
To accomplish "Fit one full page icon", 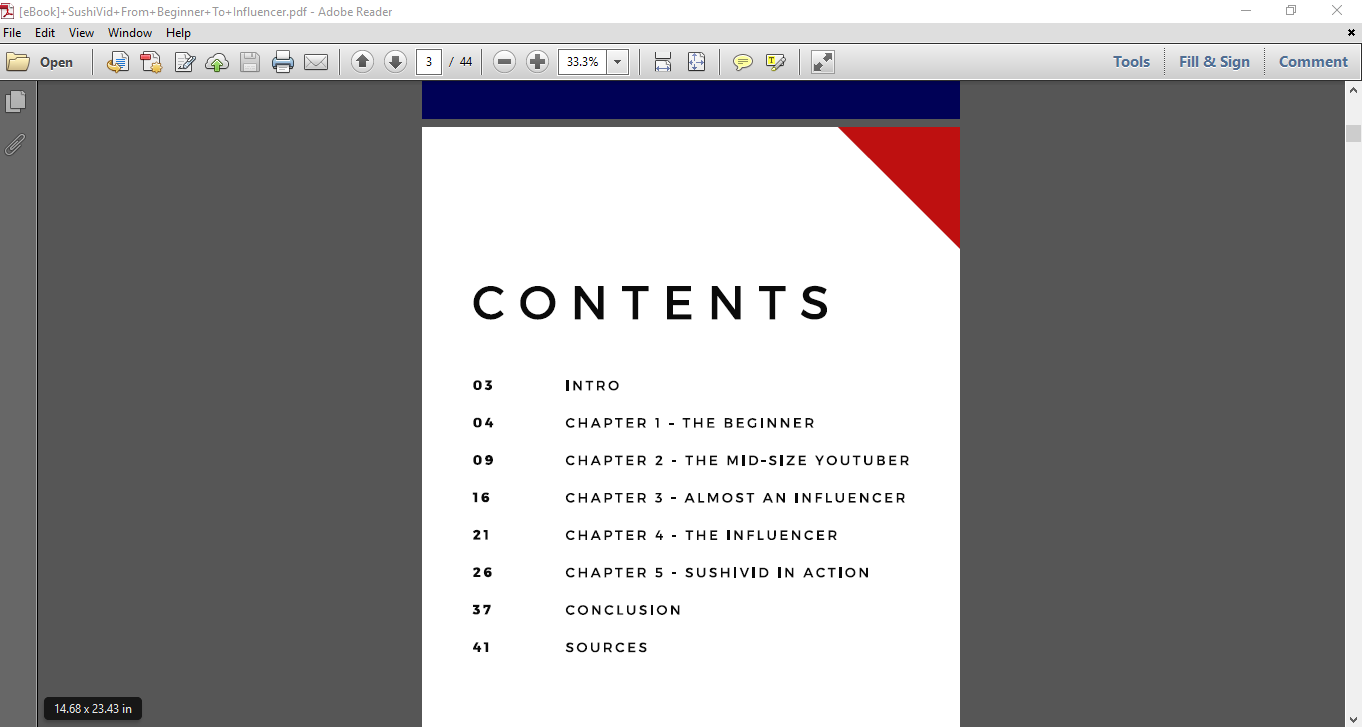I will 697,62.
